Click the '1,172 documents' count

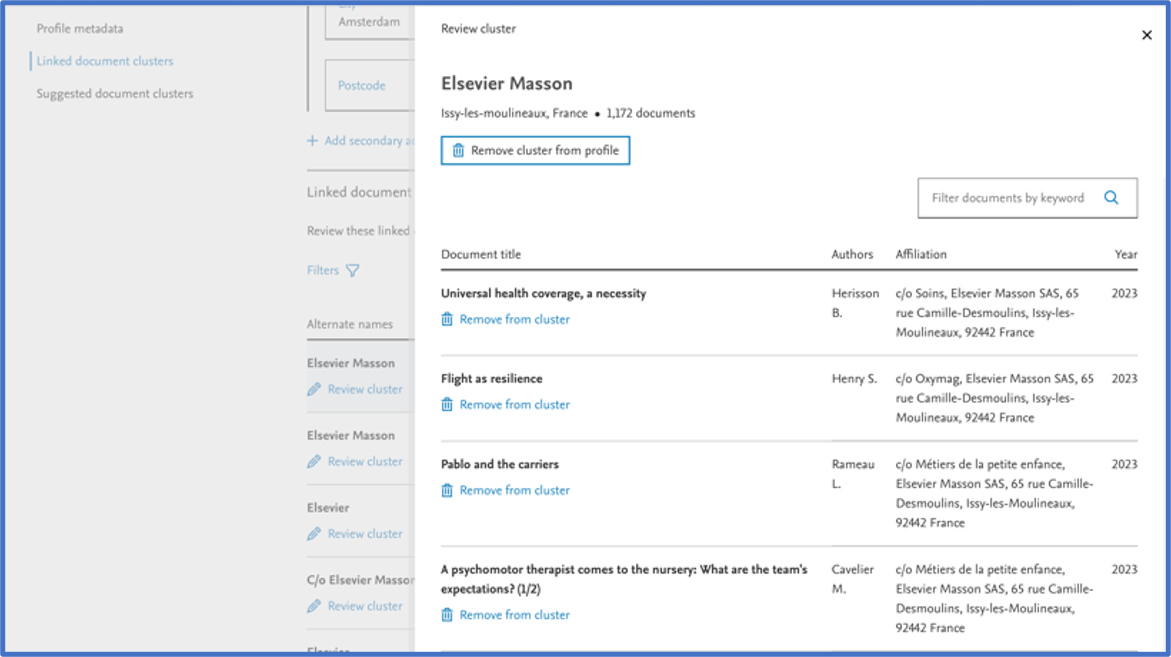[x=650, y=113]
